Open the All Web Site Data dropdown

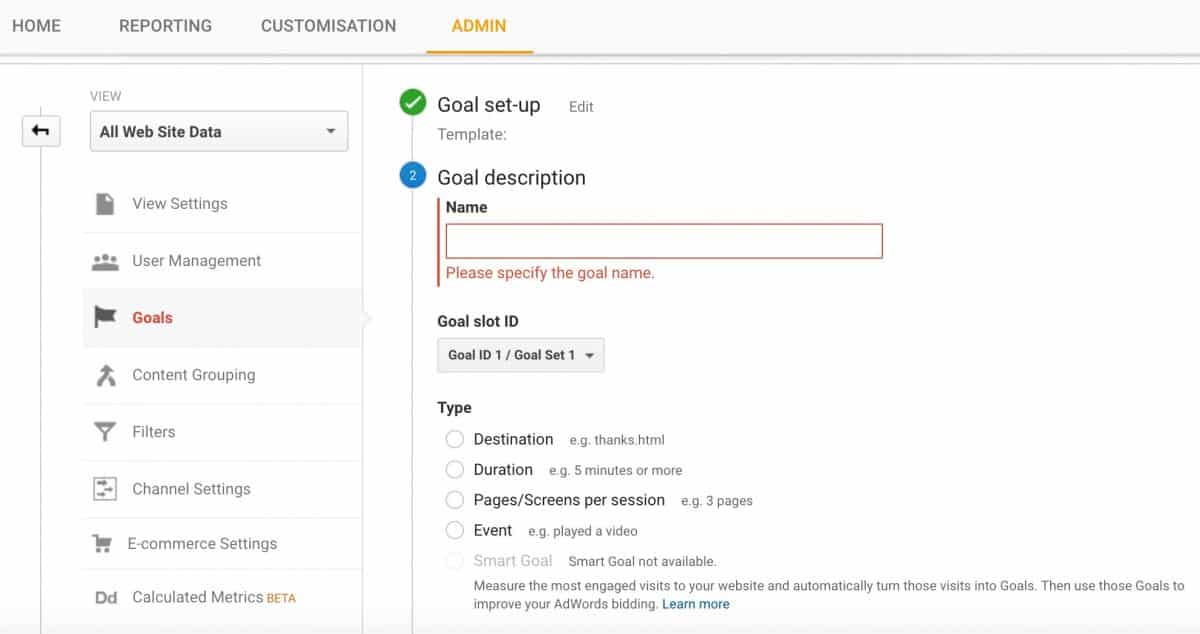pos(219,131)
